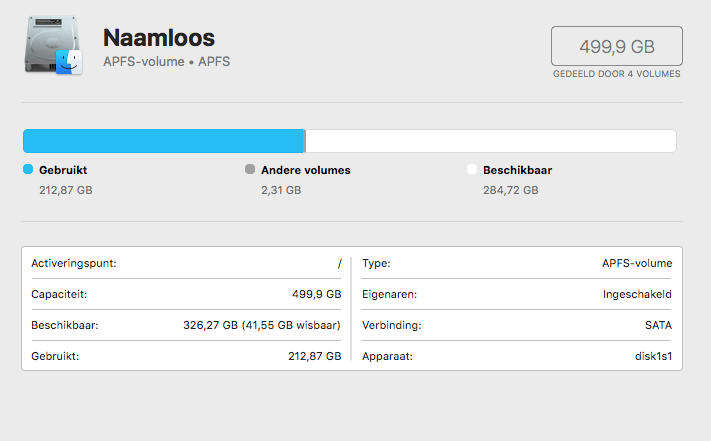
Task: Click the '/' mount point value
Action: click(339, 263)
